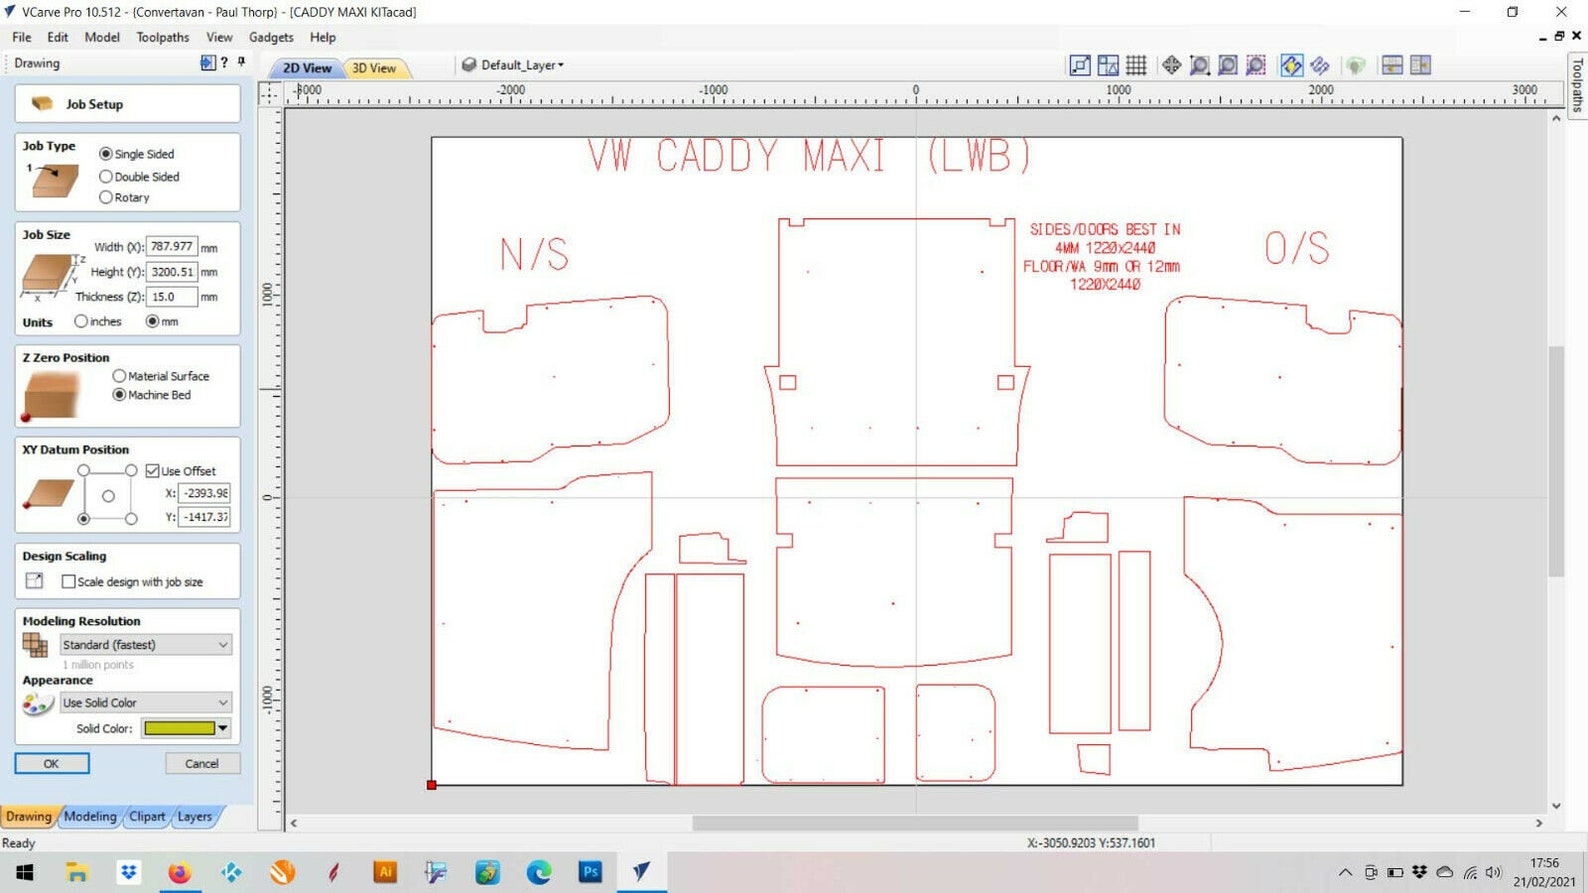Open the Appearance Use Solid Color dropdown
Screen dimensions: 1588x893
click(x=146, y=703)
